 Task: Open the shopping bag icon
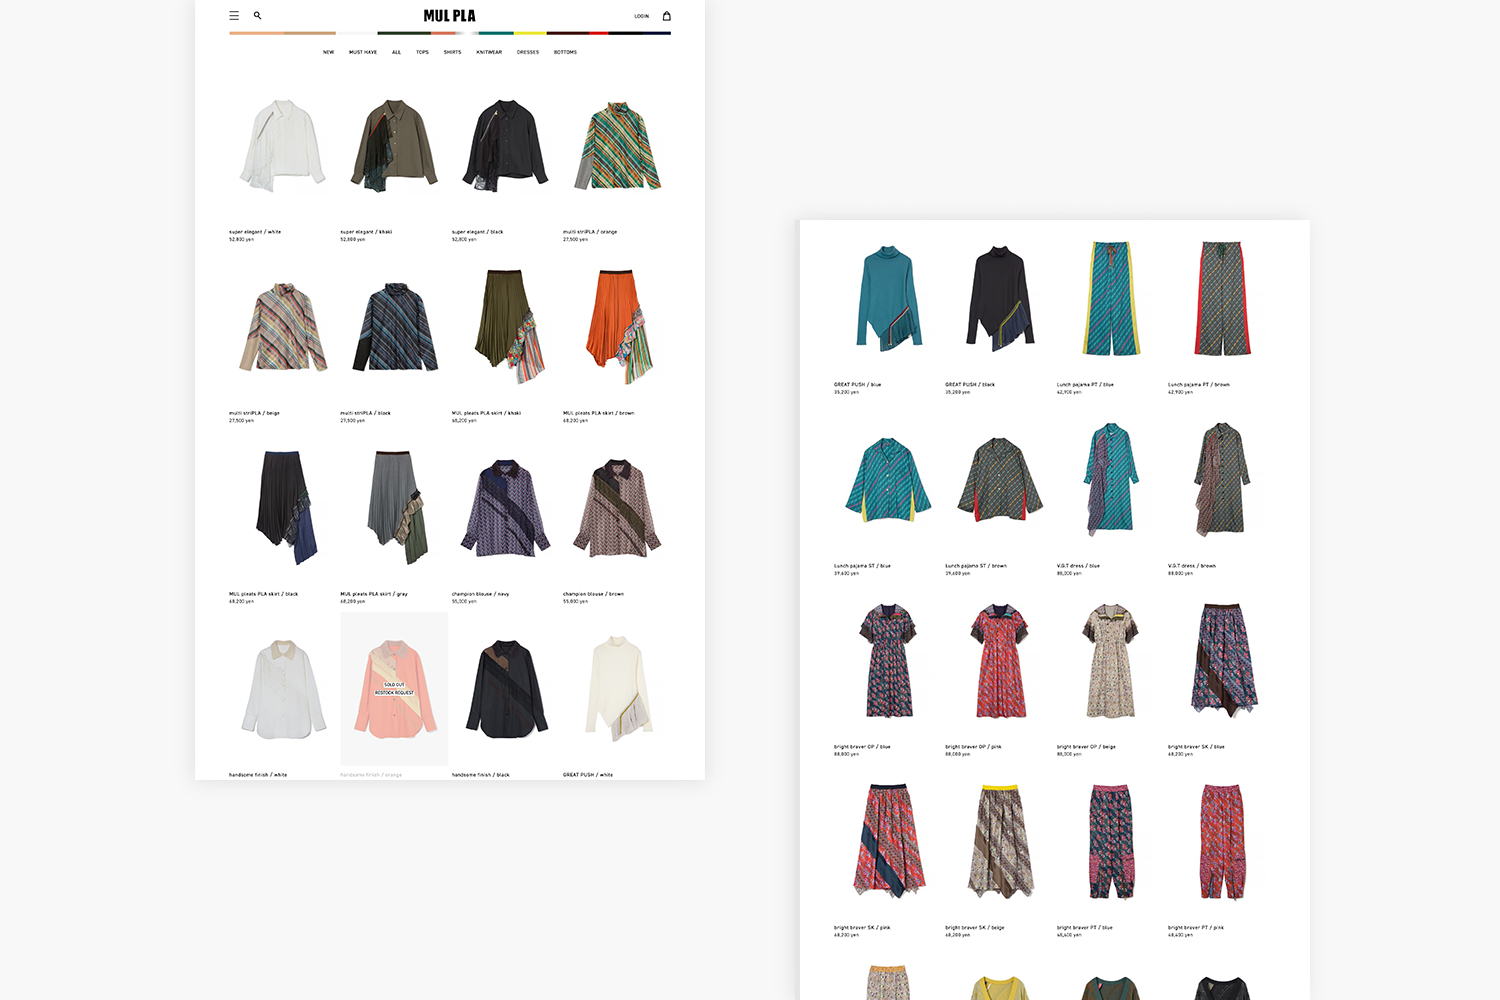[x=667, y=16]
